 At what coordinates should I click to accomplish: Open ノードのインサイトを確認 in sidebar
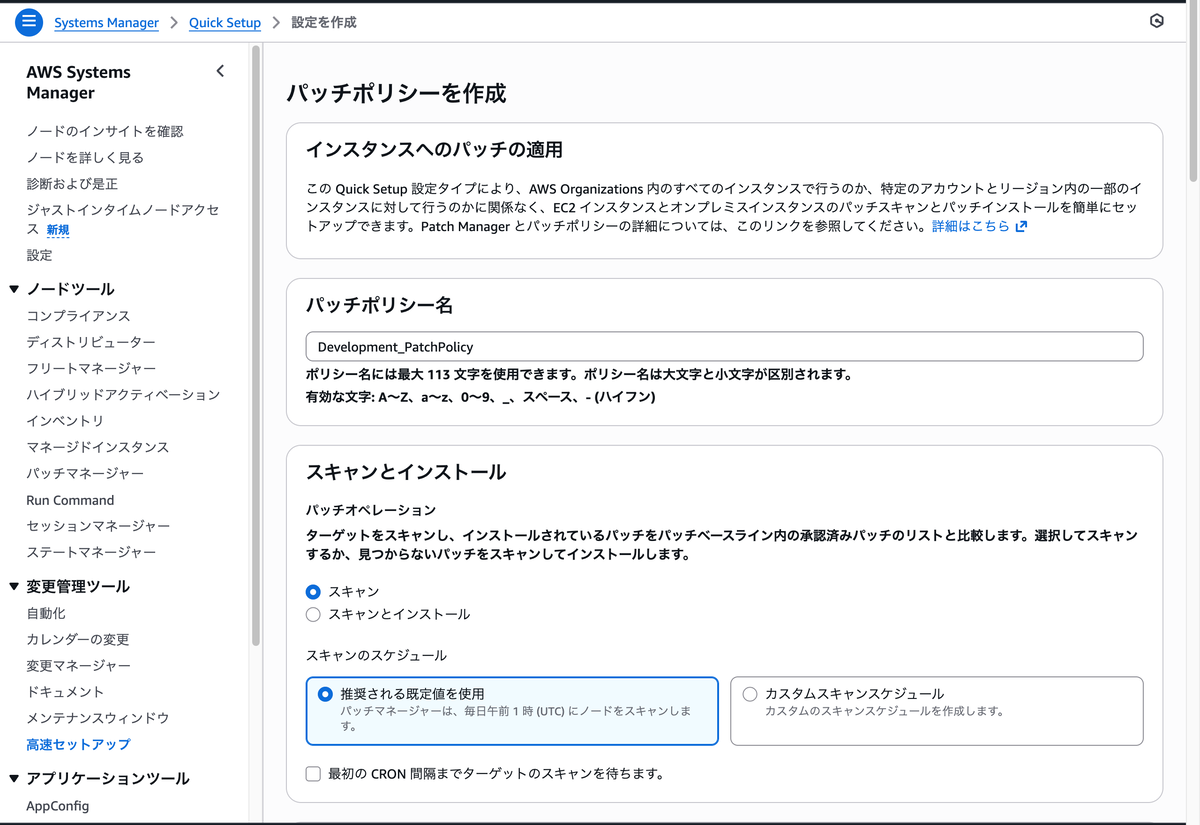105,132
